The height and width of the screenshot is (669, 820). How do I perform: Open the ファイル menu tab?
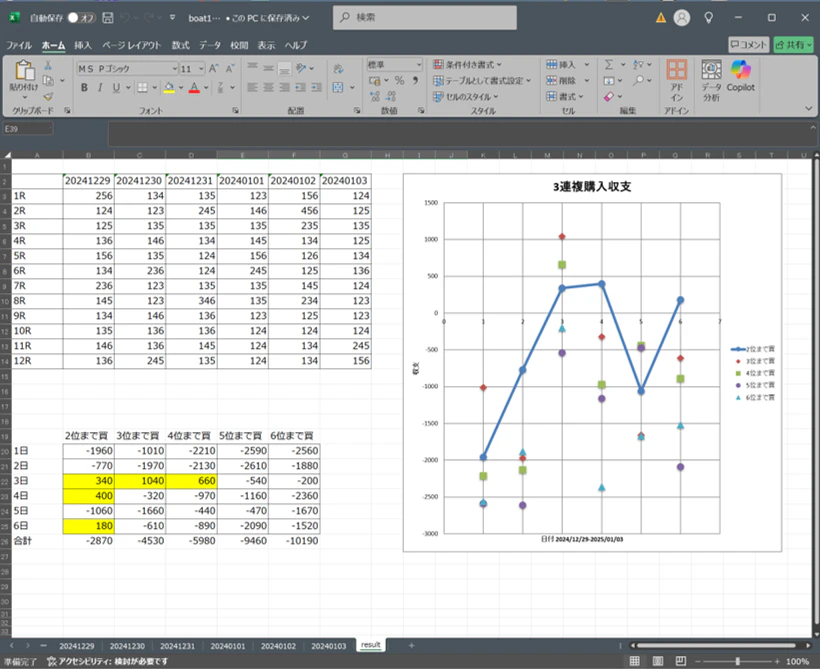pyautogui.click(x=19, y=46)
